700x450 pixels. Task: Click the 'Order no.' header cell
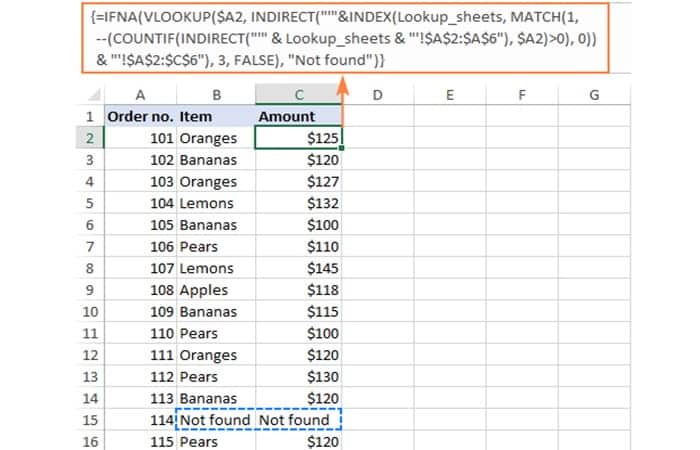(x=141, y=117)
